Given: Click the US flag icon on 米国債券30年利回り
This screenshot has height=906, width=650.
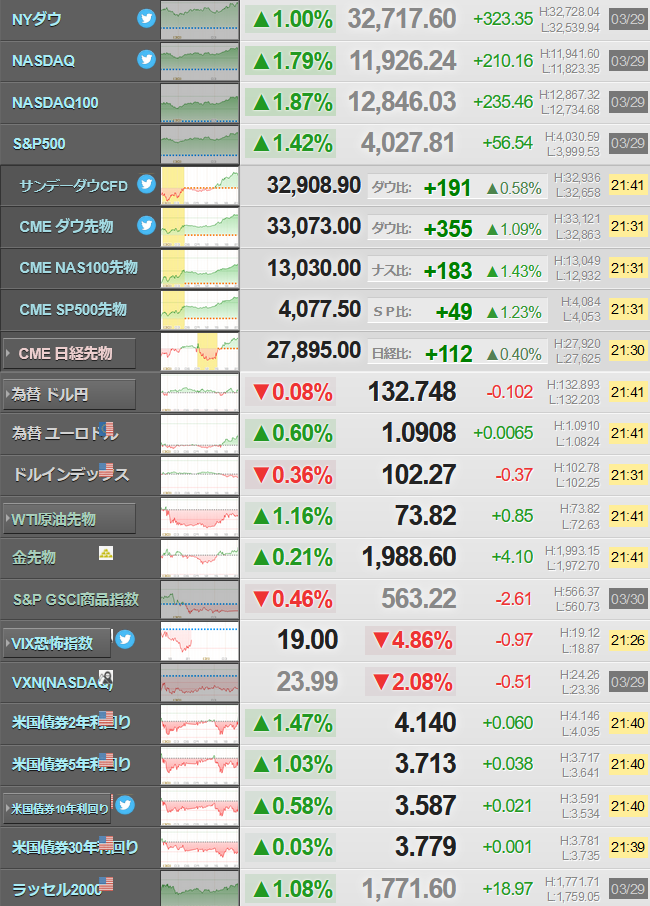Looking at the screenshot, I should point(106,842).
